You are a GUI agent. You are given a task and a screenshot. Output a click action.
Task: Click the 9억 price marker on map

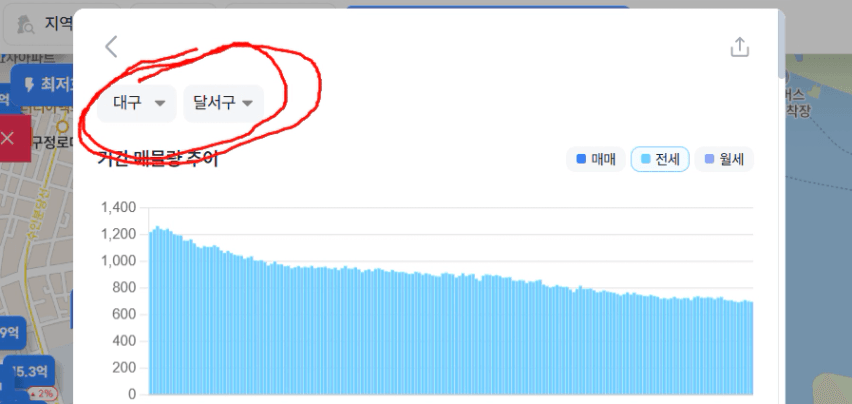point(11,333)
